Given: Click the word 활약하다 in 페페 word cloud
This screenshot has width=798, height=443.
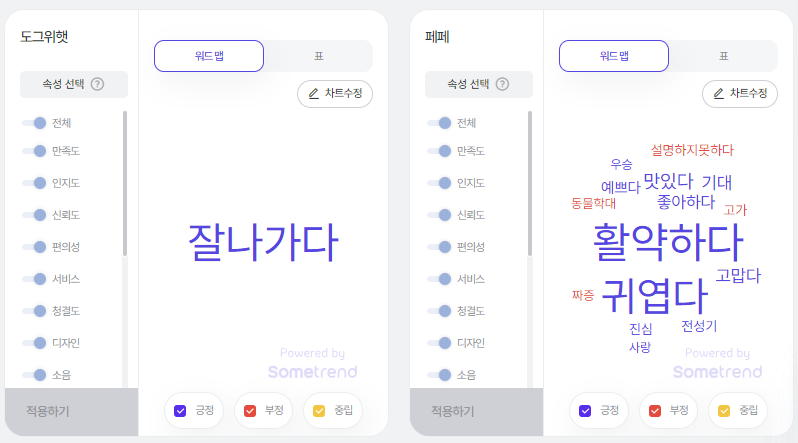Looking at the screenshot, I should click(668, 242).
